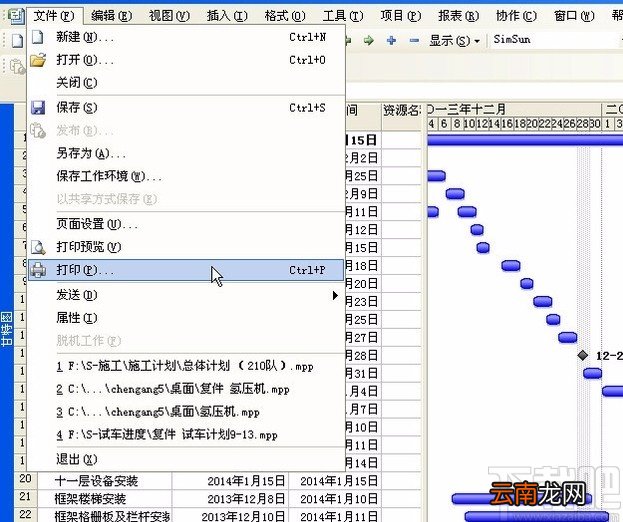Viewport: 623px width, 522px height.
Task: Expand the 发送(D) Send To submenu
Action: point(186,295)
